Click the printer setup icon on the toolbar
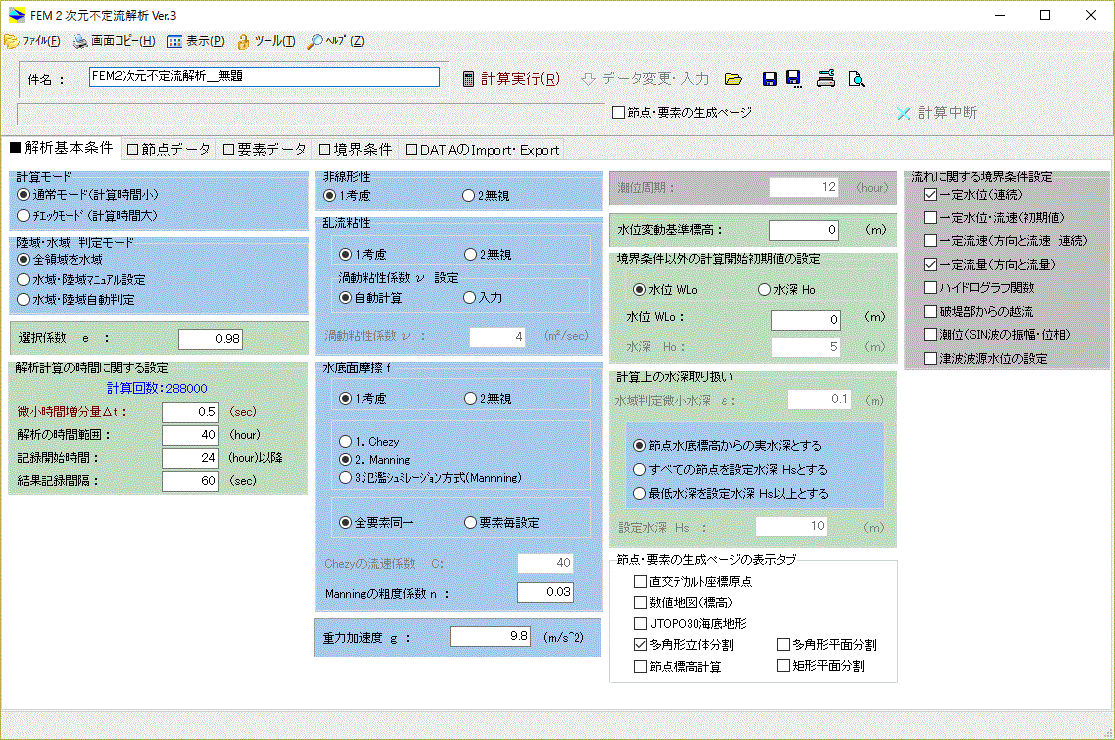 825,78
